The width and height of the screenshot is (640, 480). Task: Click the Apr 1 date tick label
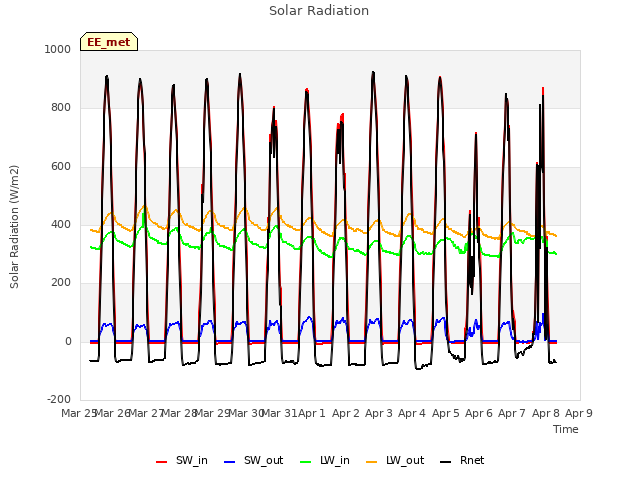312,413
